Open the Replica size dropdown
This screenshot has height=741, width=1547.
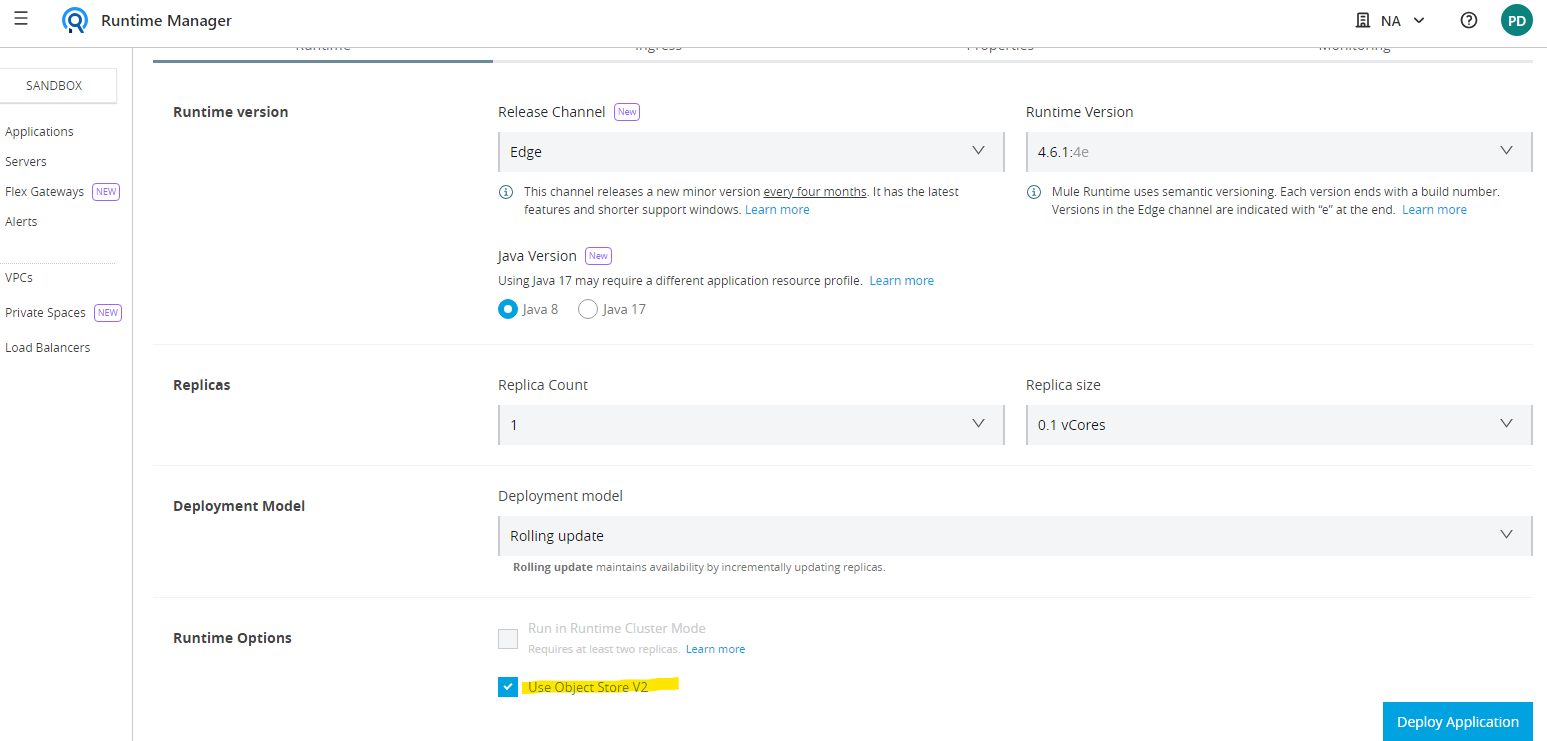tap(1278, 425)
